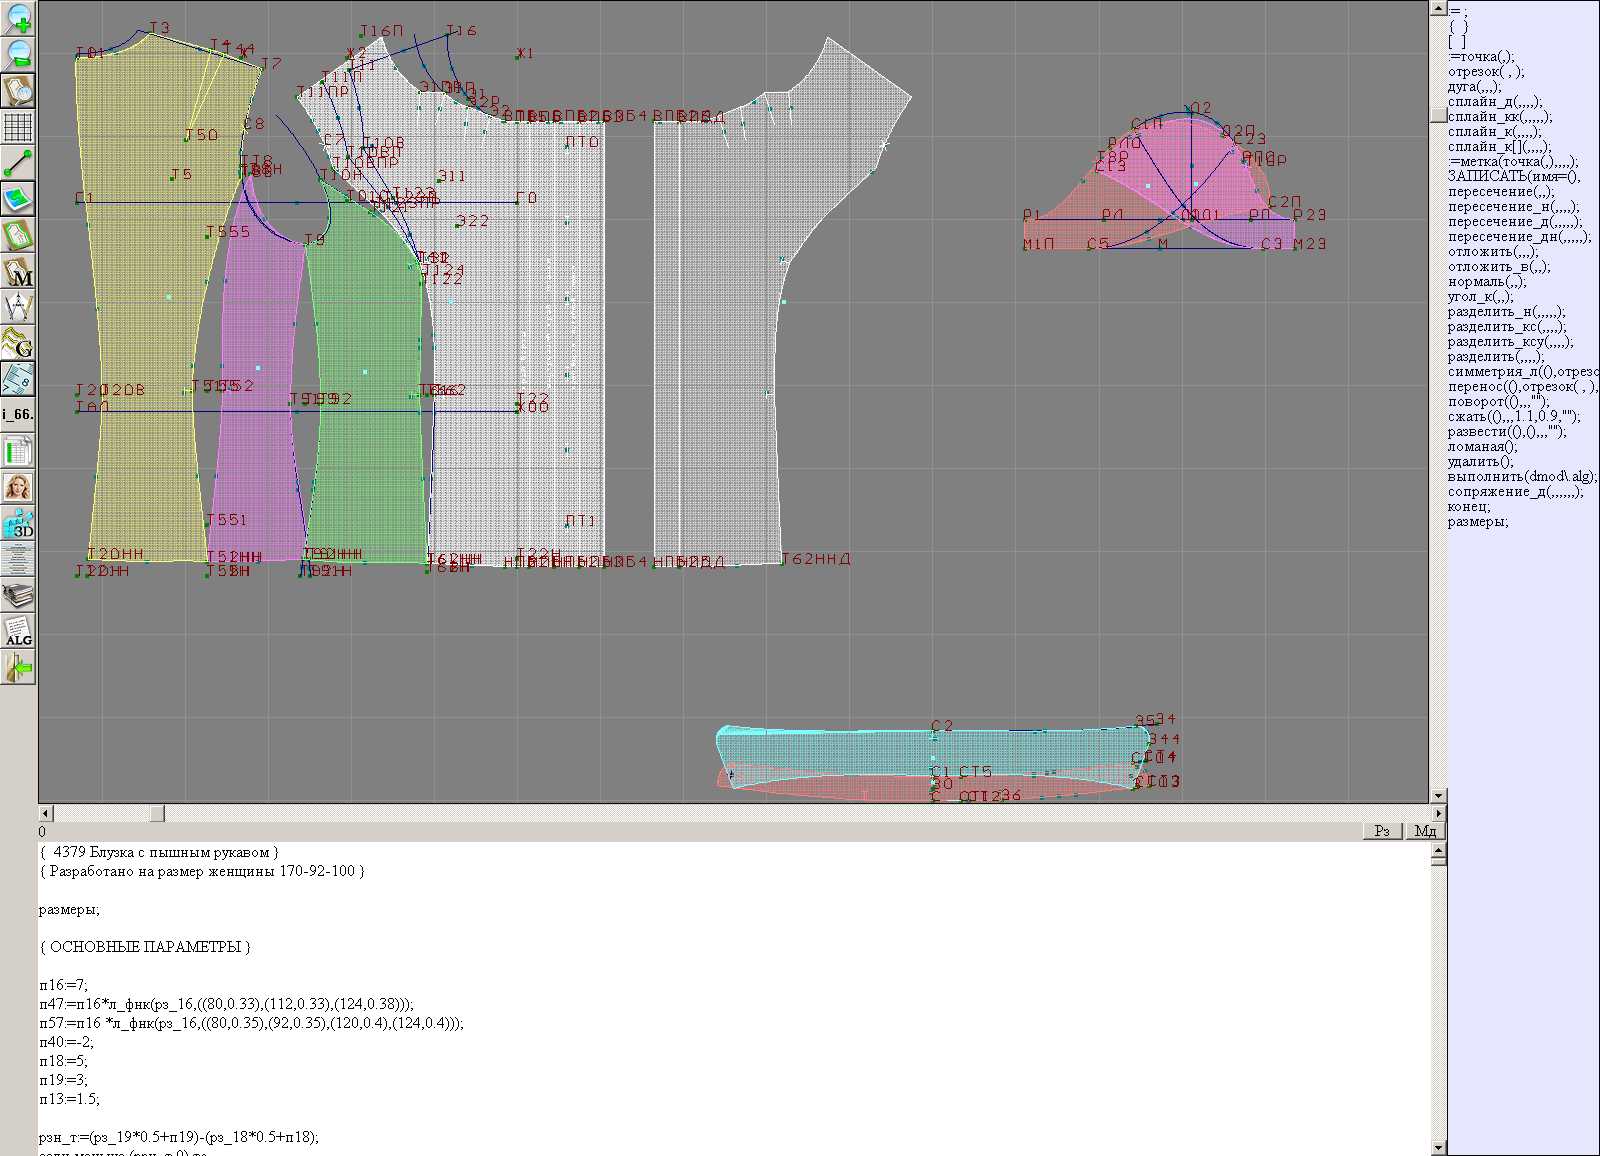Viewport: 1600px width, 1156px height.
Task: Open the green spreadsheet table icon
Action: click(18, 452)
